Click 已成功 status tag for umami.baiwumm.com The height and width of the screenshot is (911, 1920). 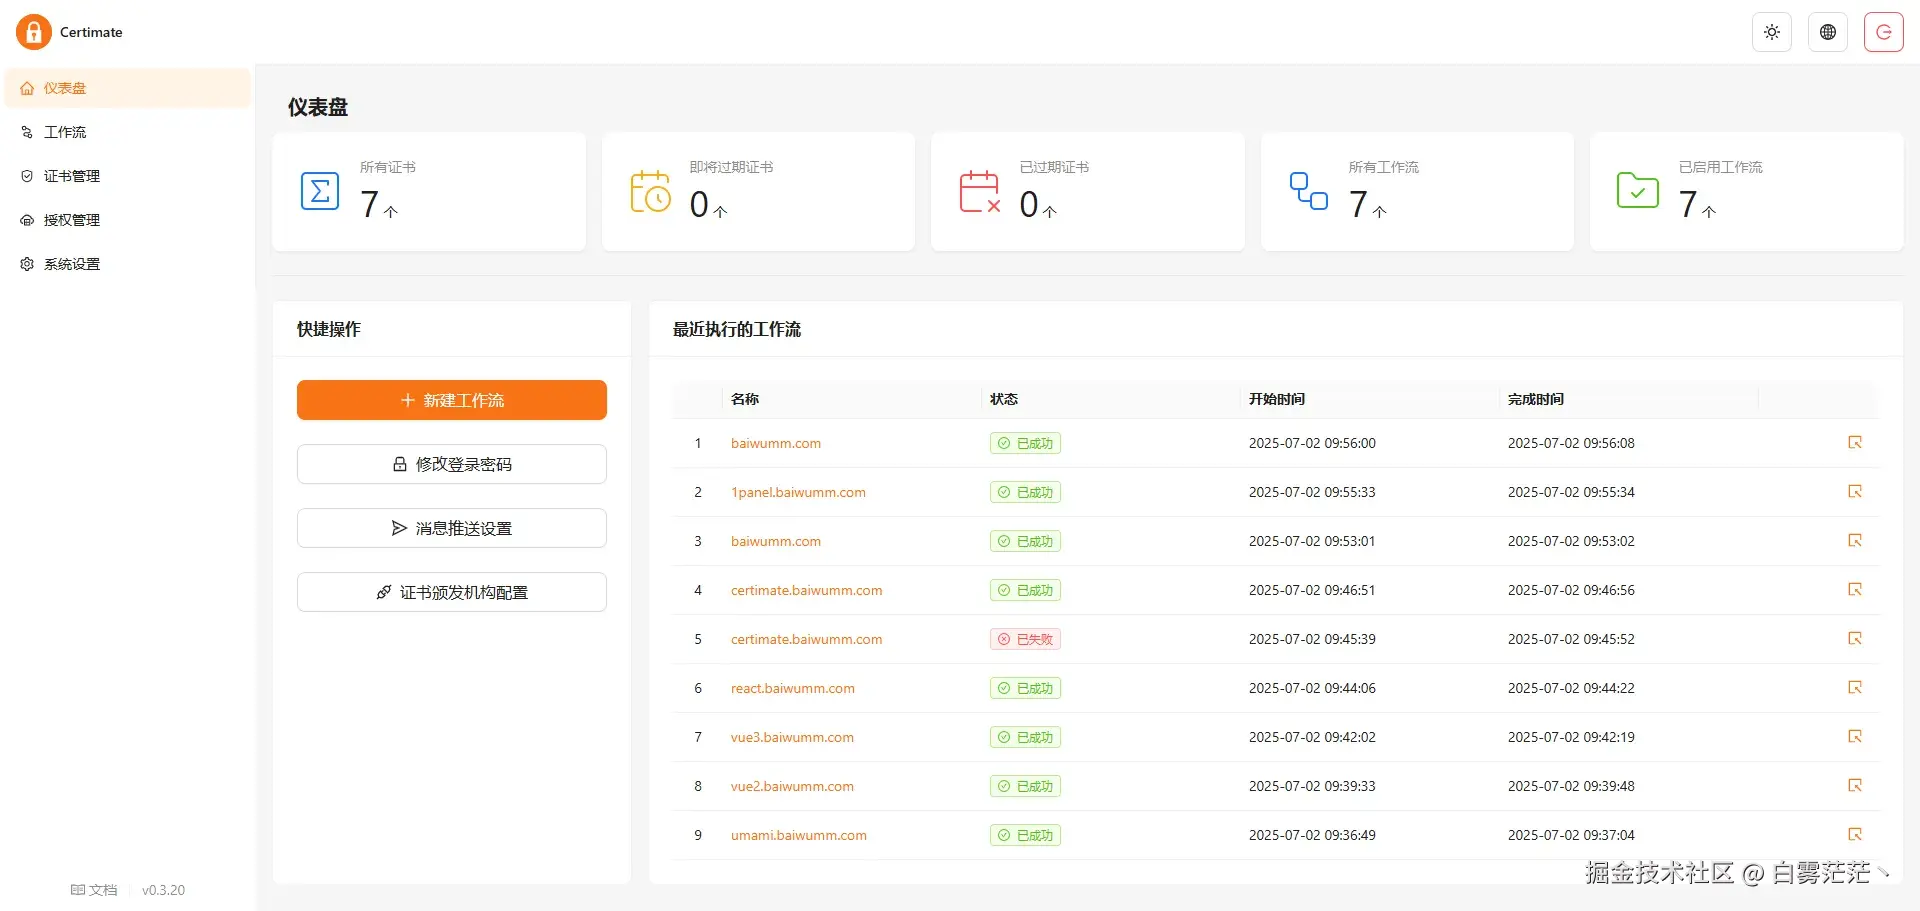coord(1025,835)
